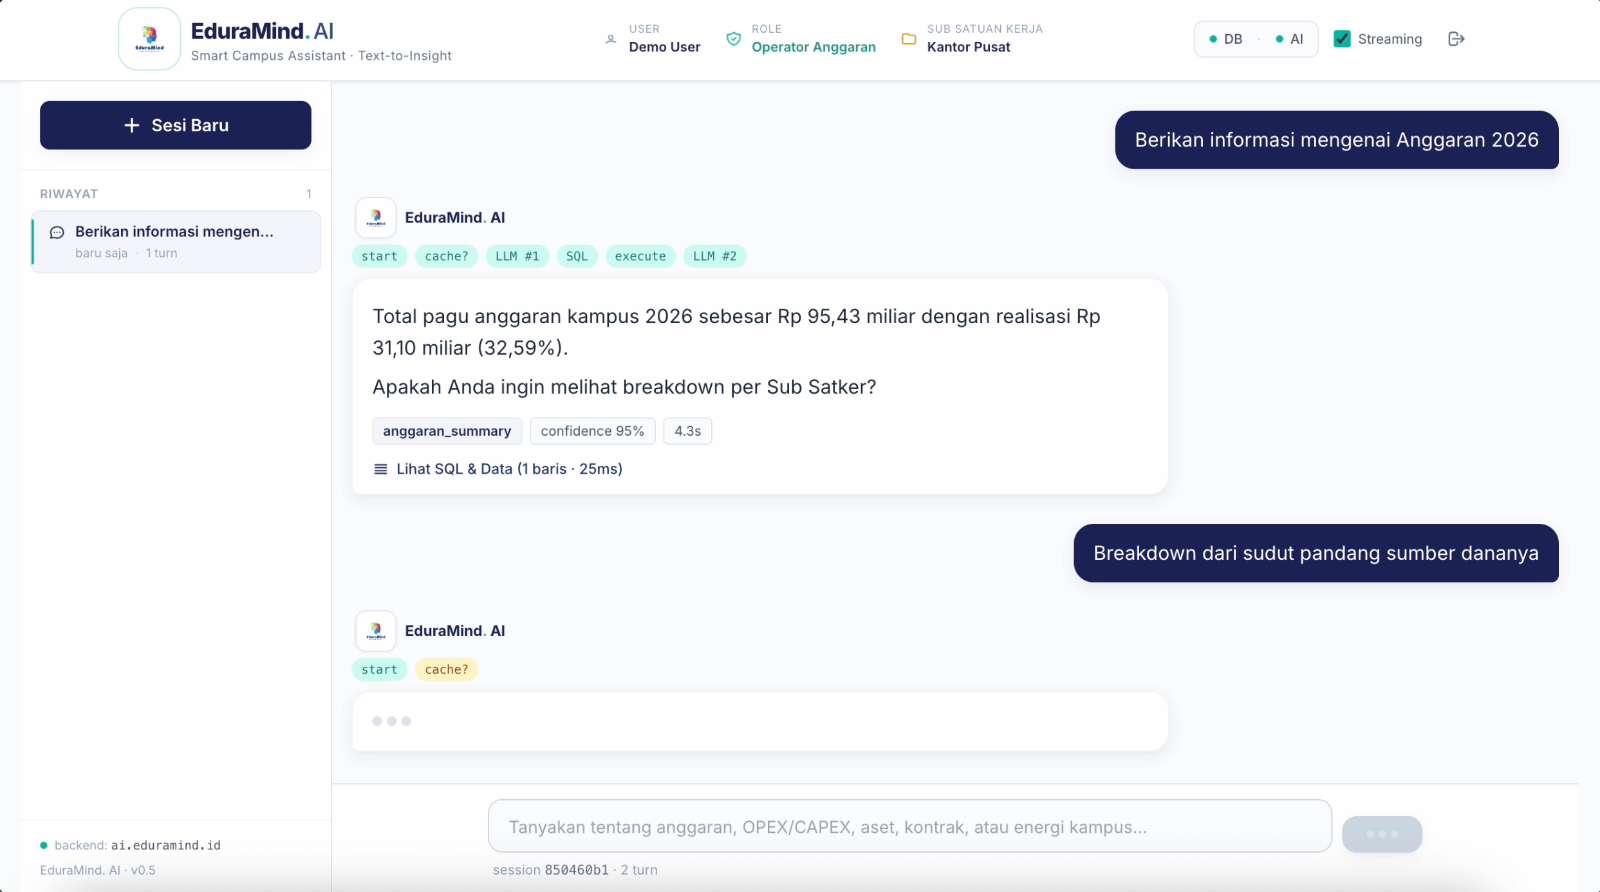Click the list icon beside Lihat SQL & Data
1600x892 pixels.
point(381,469)
